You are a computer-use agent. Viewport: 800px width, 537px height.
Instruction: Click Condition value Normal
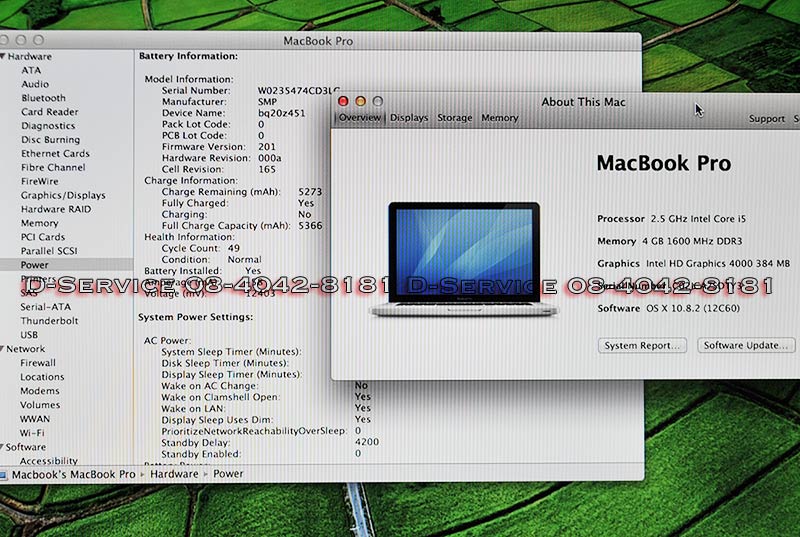244,260
